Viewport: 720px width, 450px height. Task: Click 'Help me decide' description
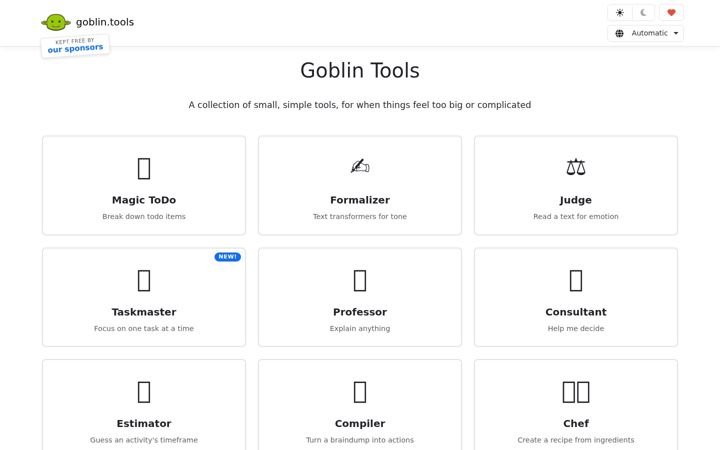[576, 328]
